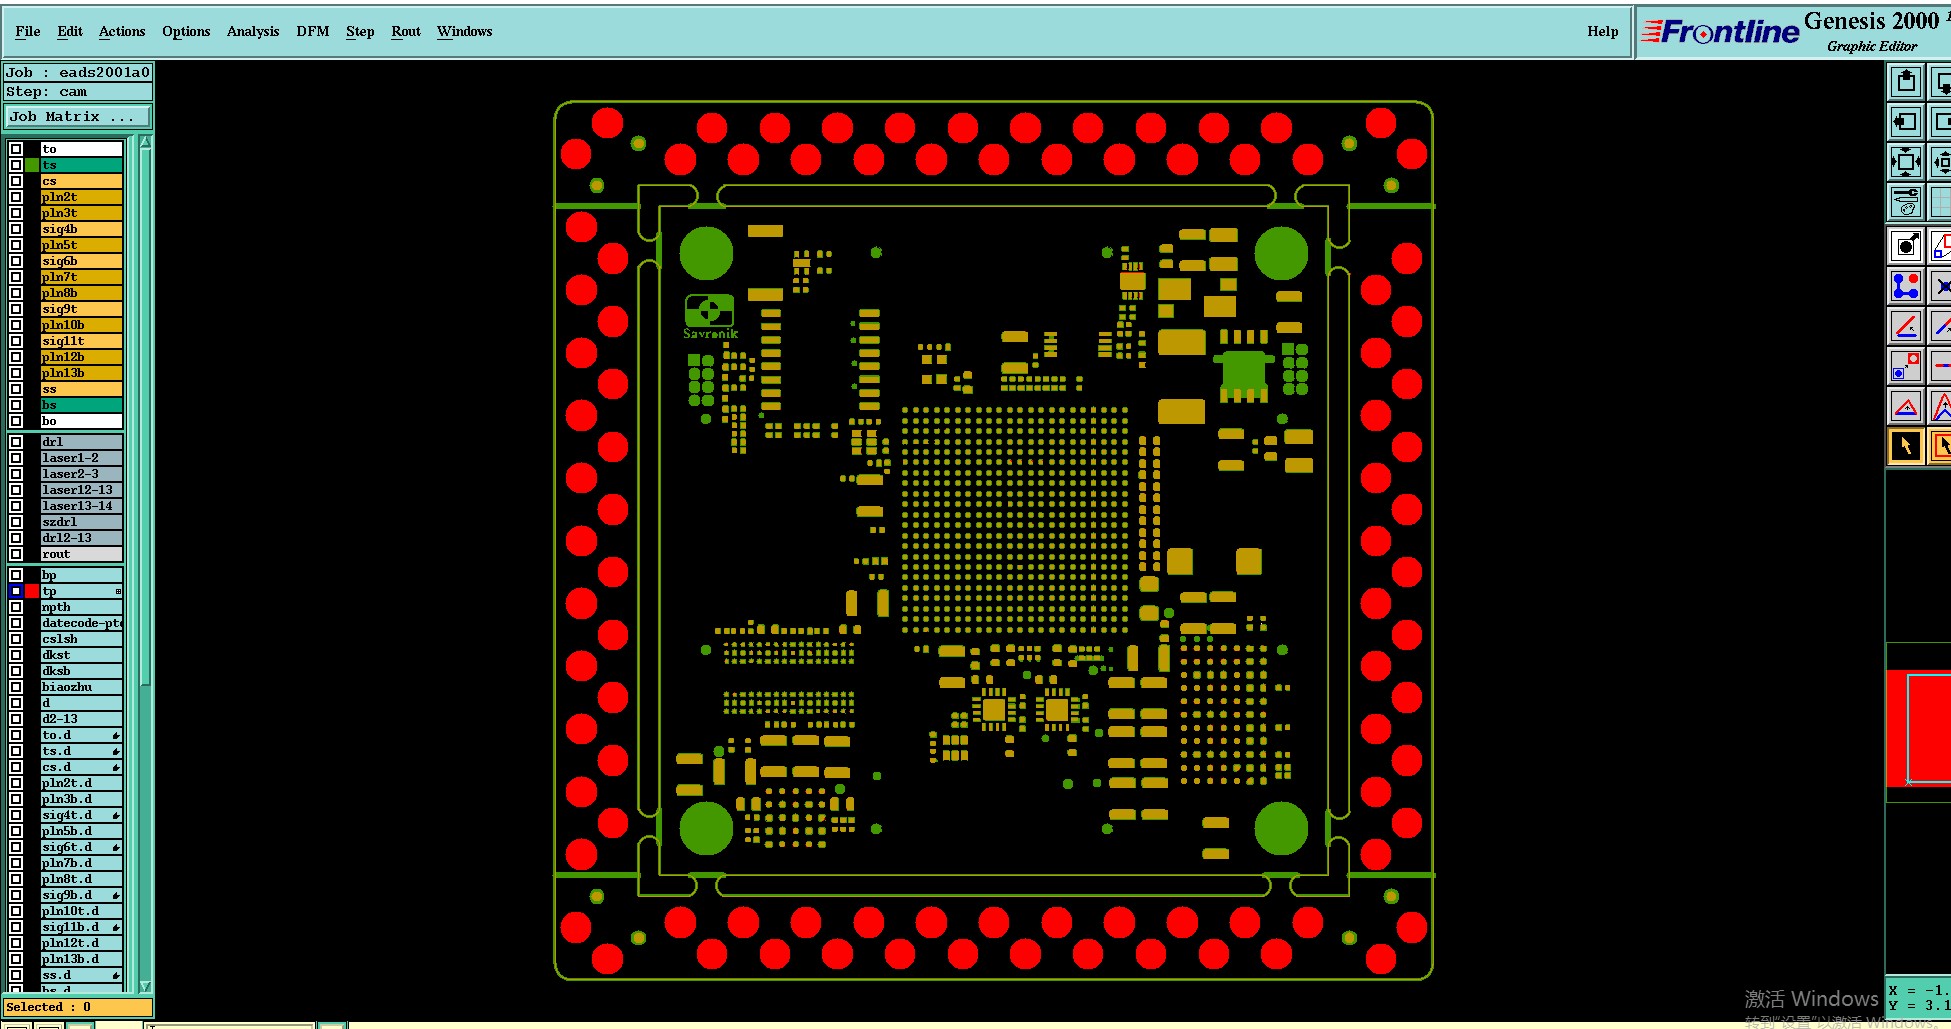
Task: Select the 'bo' layer row
Action: point(81,421)
